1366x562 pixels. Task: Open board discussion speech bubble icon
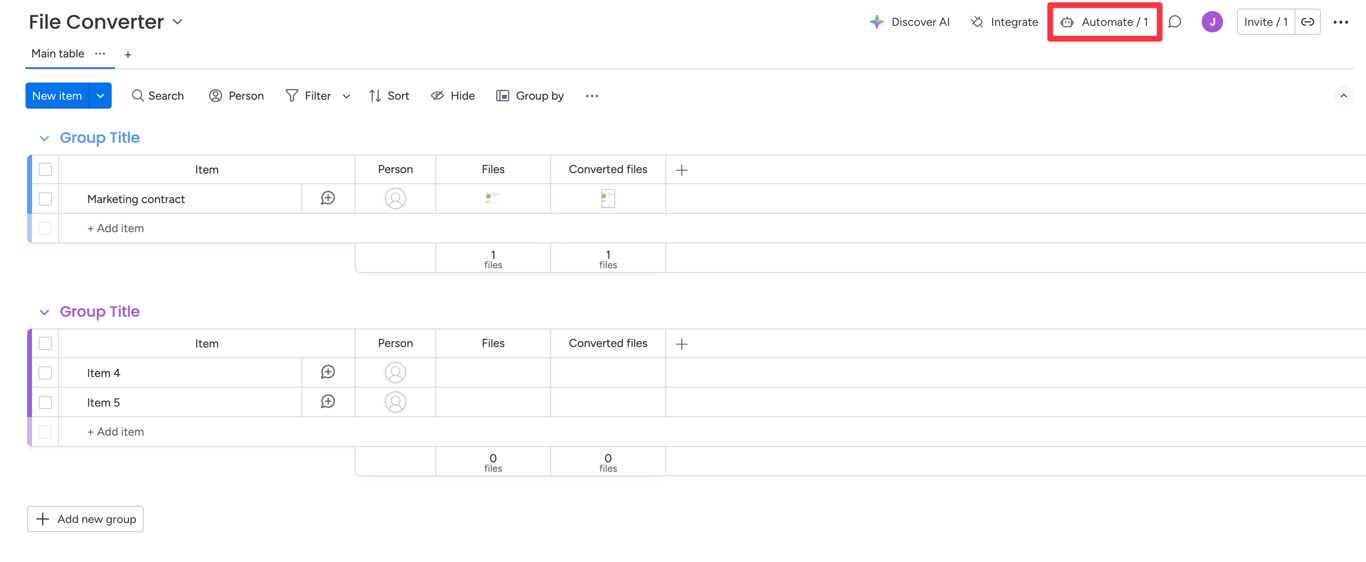[x=1175, y=22]
